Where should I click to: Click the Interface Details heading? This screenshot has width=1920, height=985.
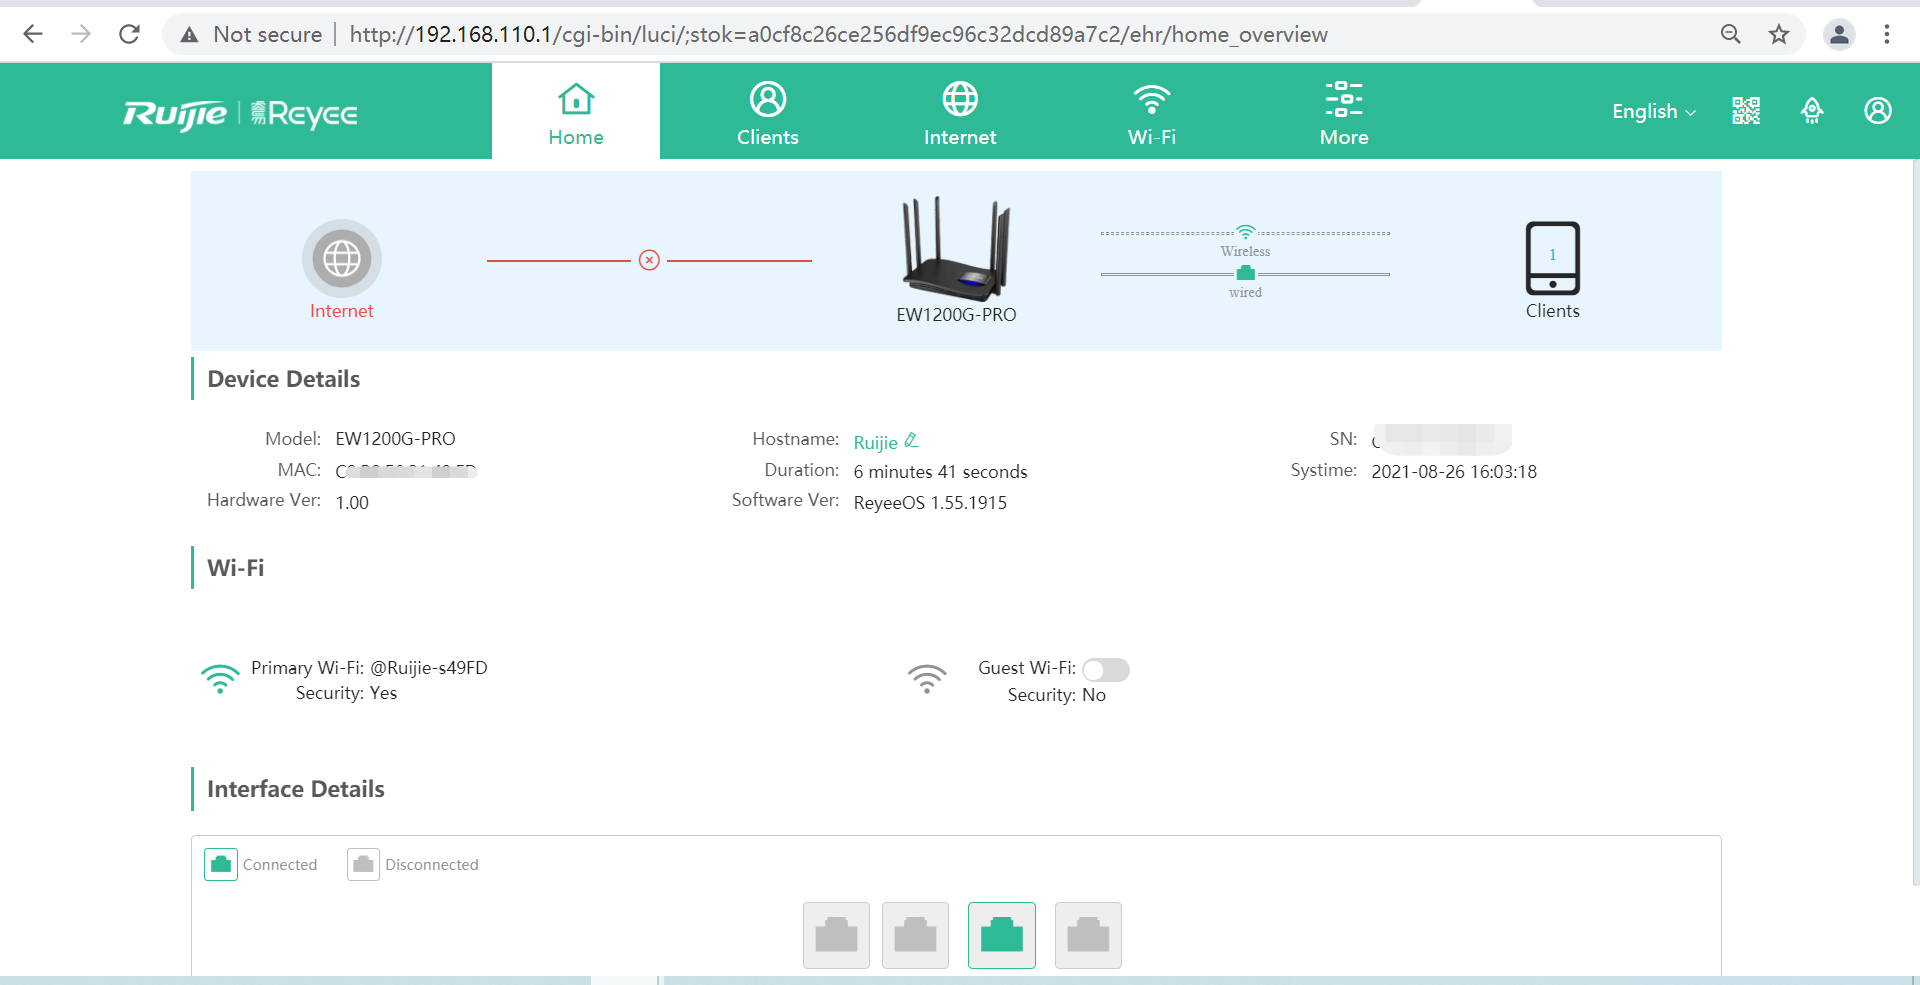click(x=296, y=789)
